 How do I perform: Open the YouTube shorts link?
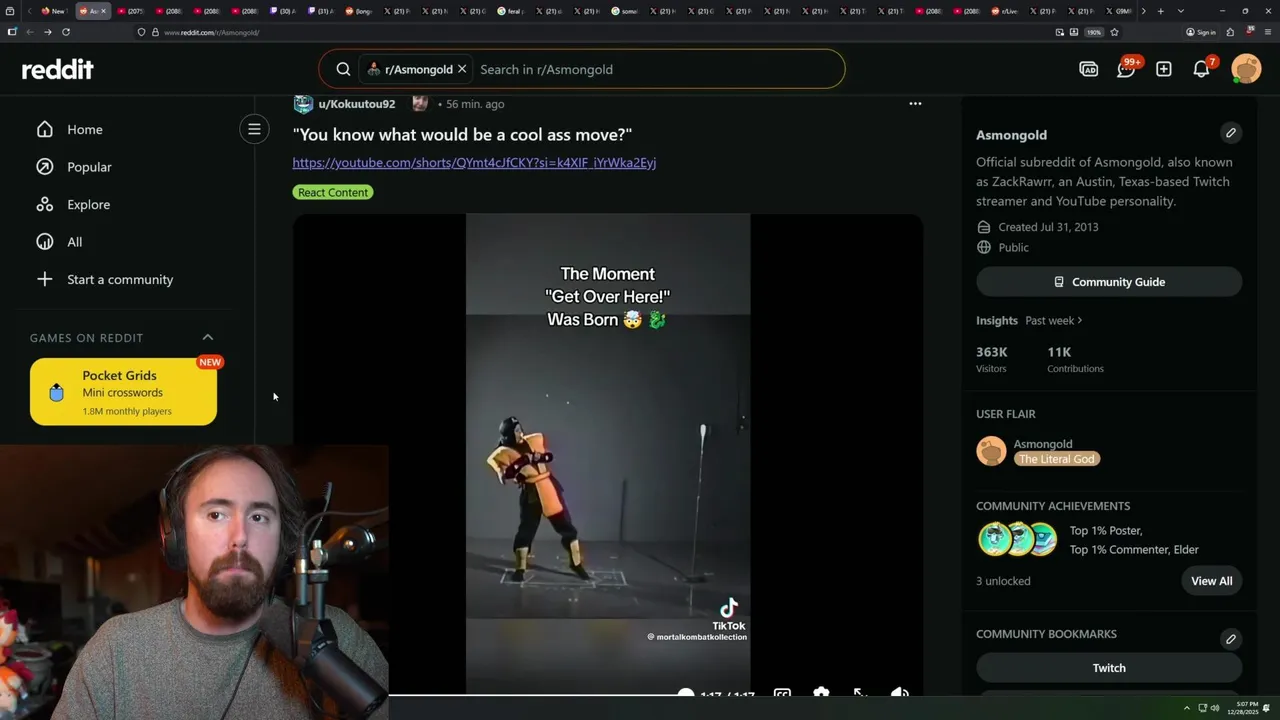click(x=474, y=162)
